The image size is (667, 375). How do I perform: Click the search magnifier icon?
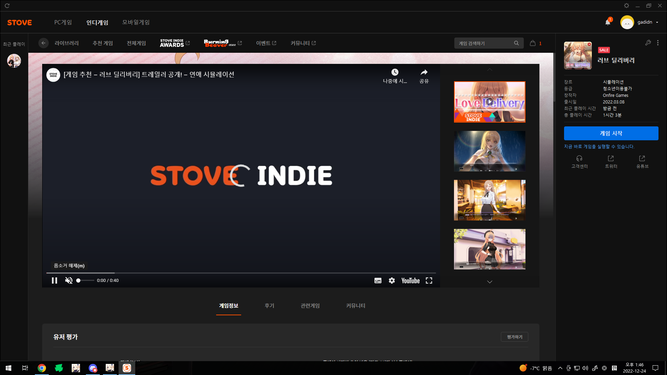point(516,43)
